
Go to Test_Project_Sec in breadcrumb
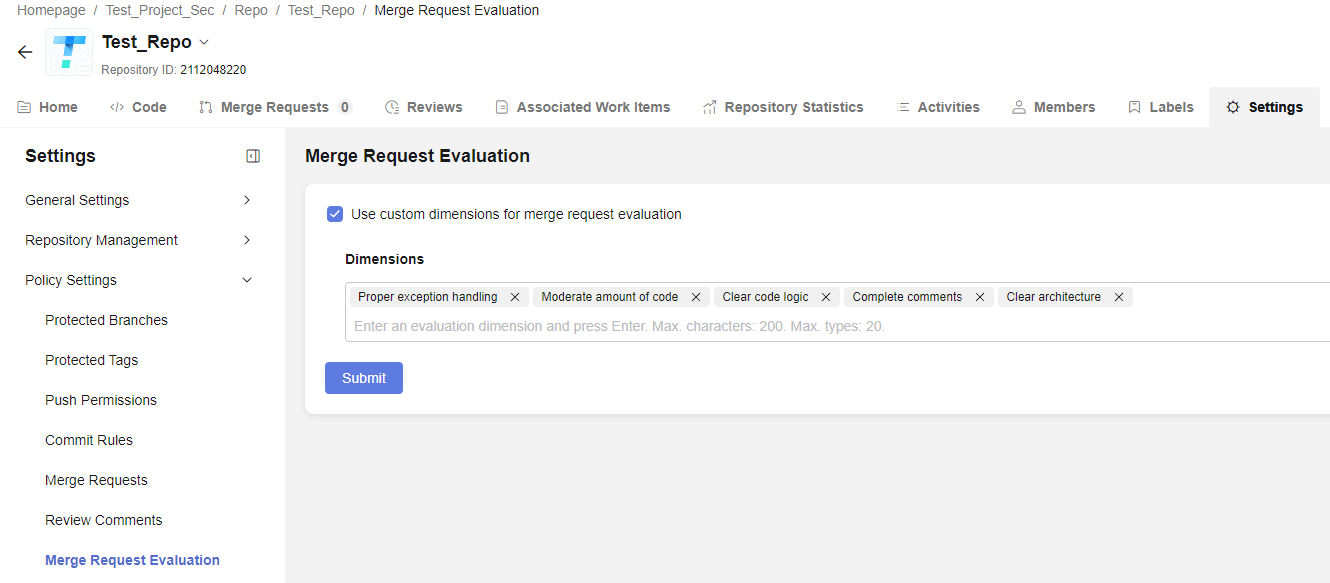(x=160, y=10)
